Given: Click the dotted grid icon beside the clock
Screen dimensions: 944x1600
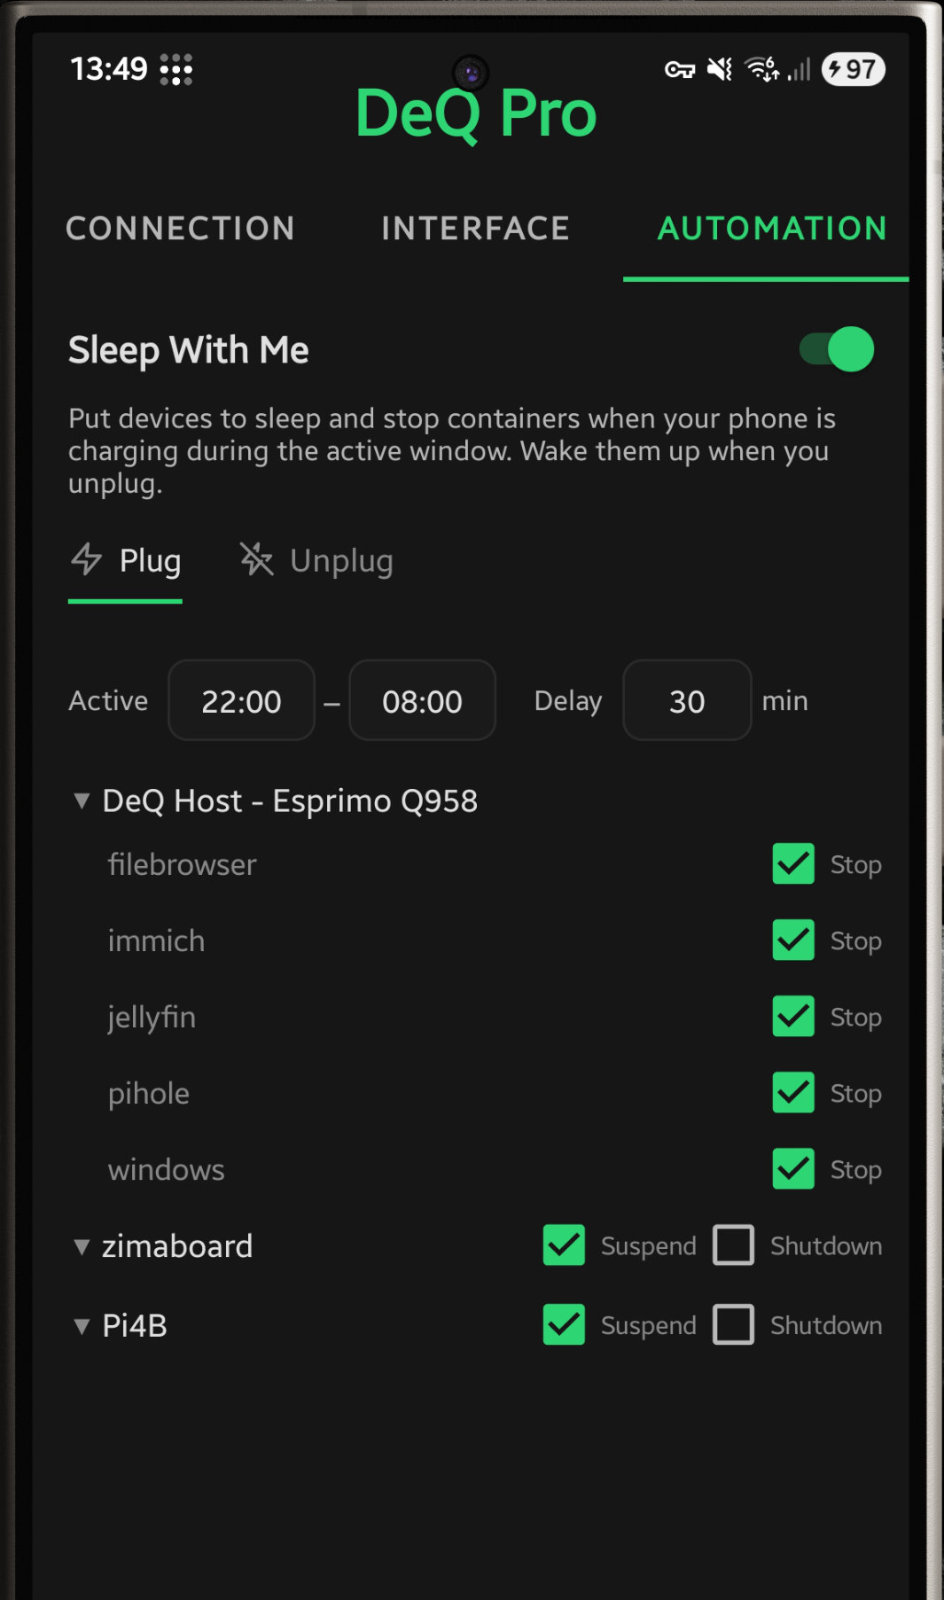Looking at the screenshot, I should (x=177, y=69).
